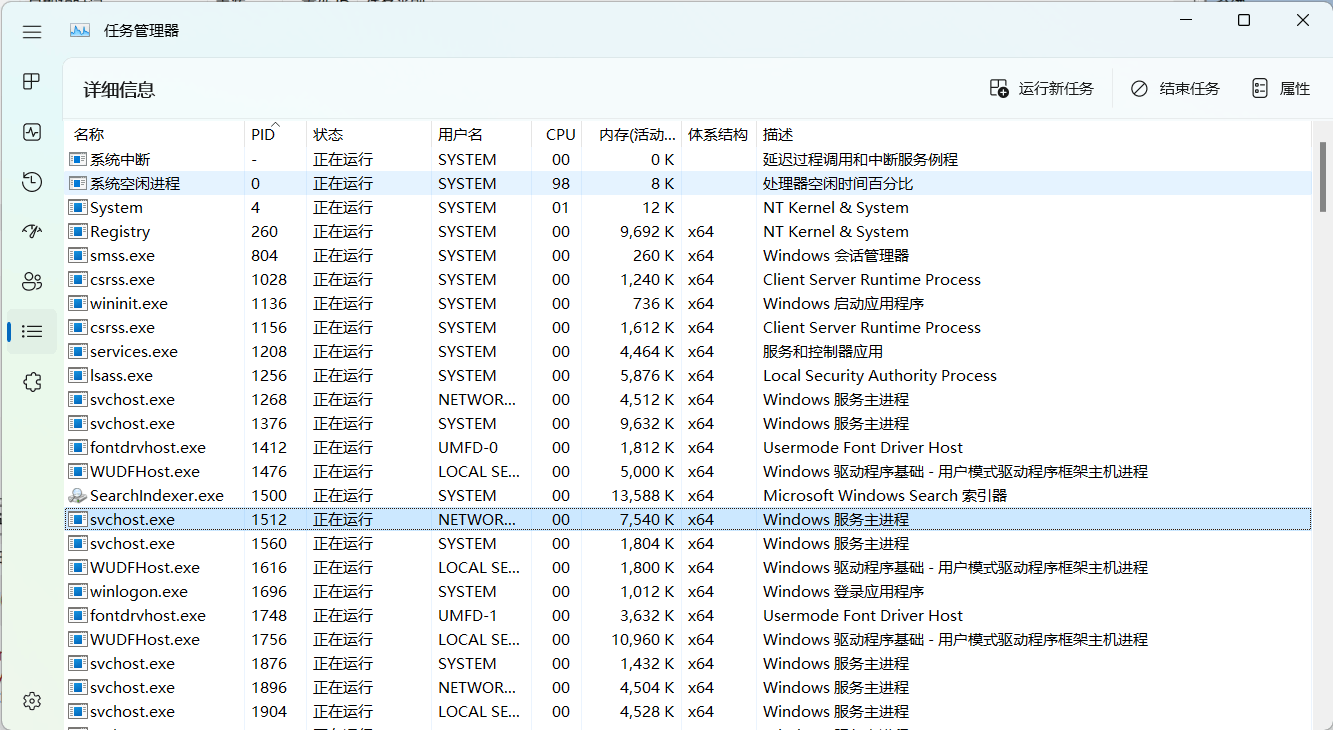Sort by the 描述 column header

click(x=1034, y=134)
